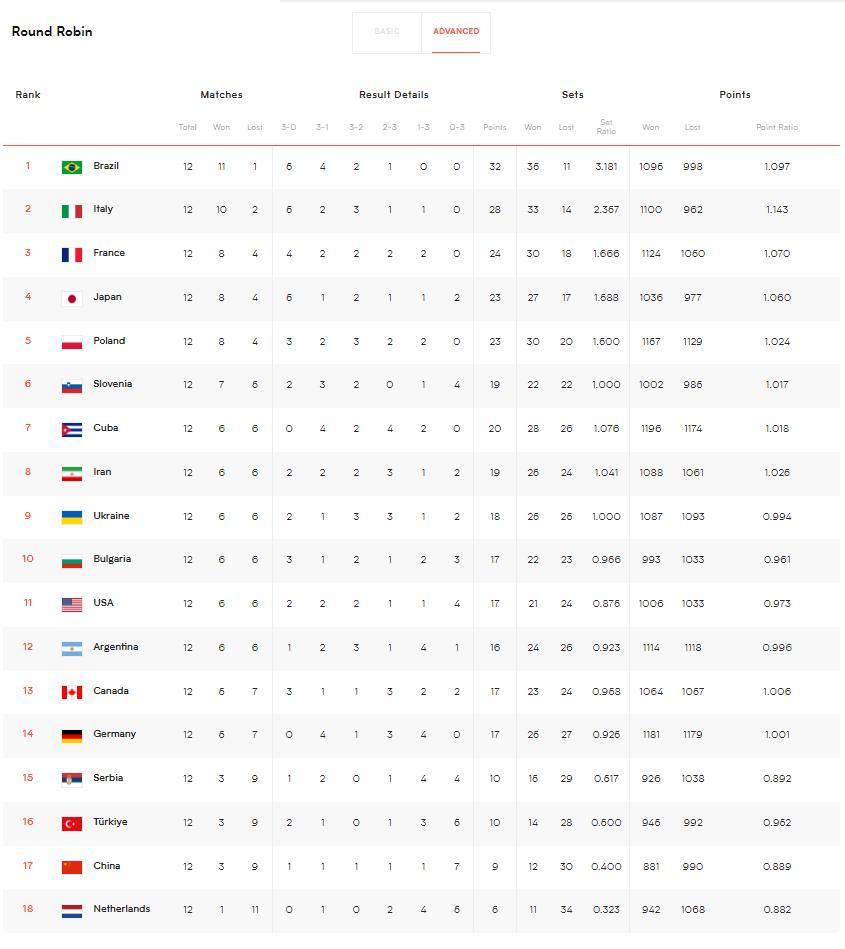Select the Advanced tab

tap(456, 32)
